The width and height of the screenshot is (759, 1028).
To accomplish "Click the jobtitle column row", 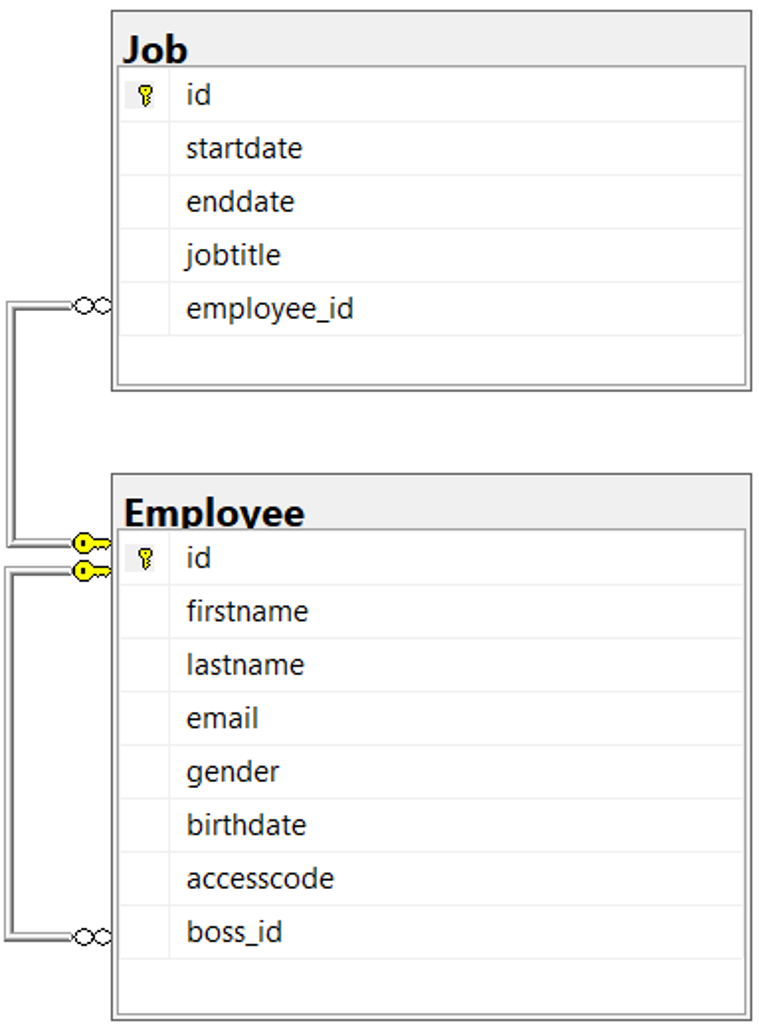I will coord(233,255).
